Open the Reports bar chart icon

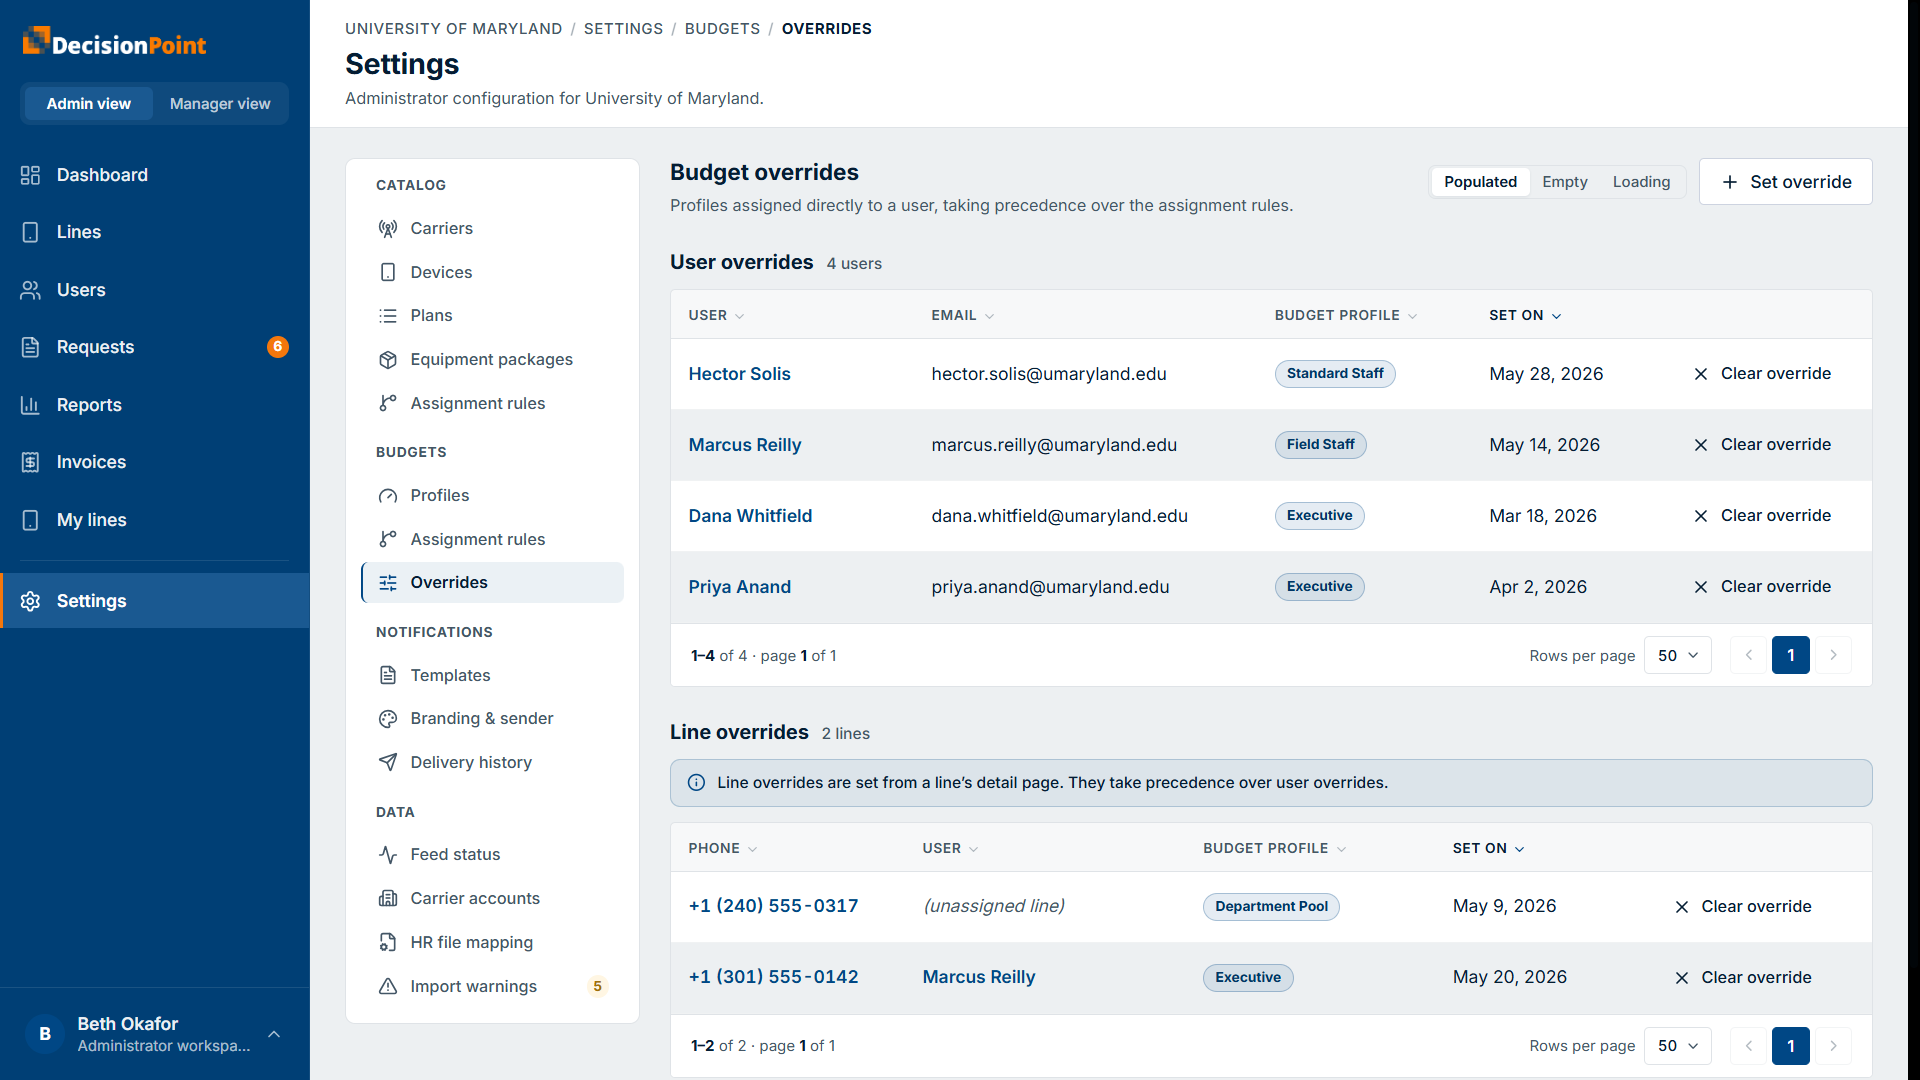(30, 405)
